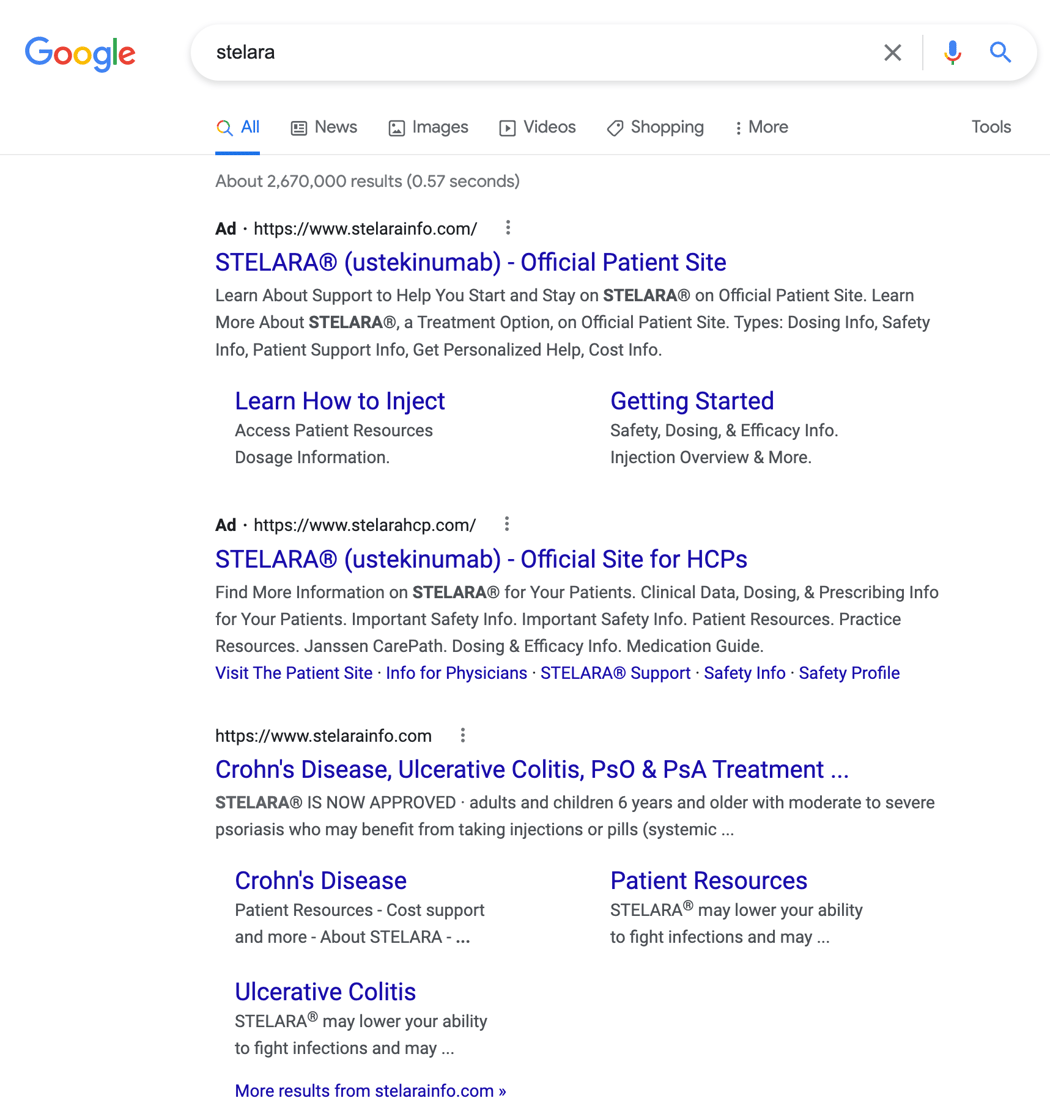Open options menu for stelarahcp.com ad
1050x1120 pixels.
tap(507, 525)
